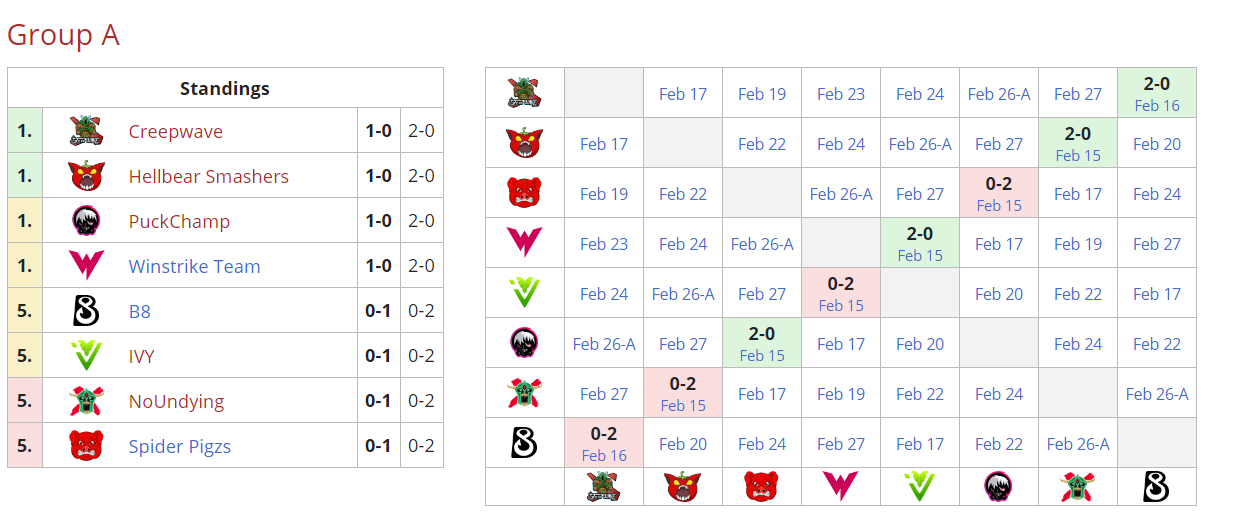
Task: Go to the Winstrike Team link
Action: [194, 267]
